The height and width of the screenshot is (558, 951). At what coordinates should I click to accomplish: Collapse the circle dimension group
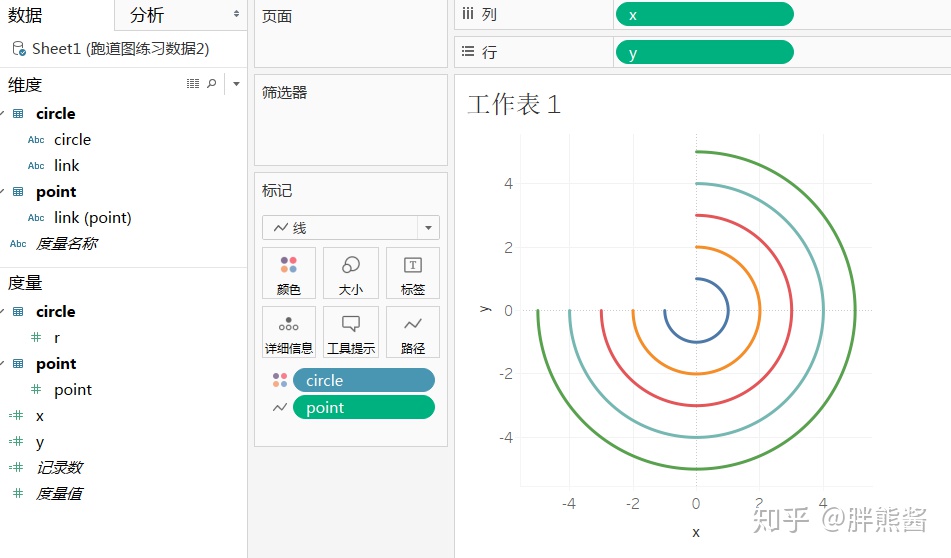2,113
